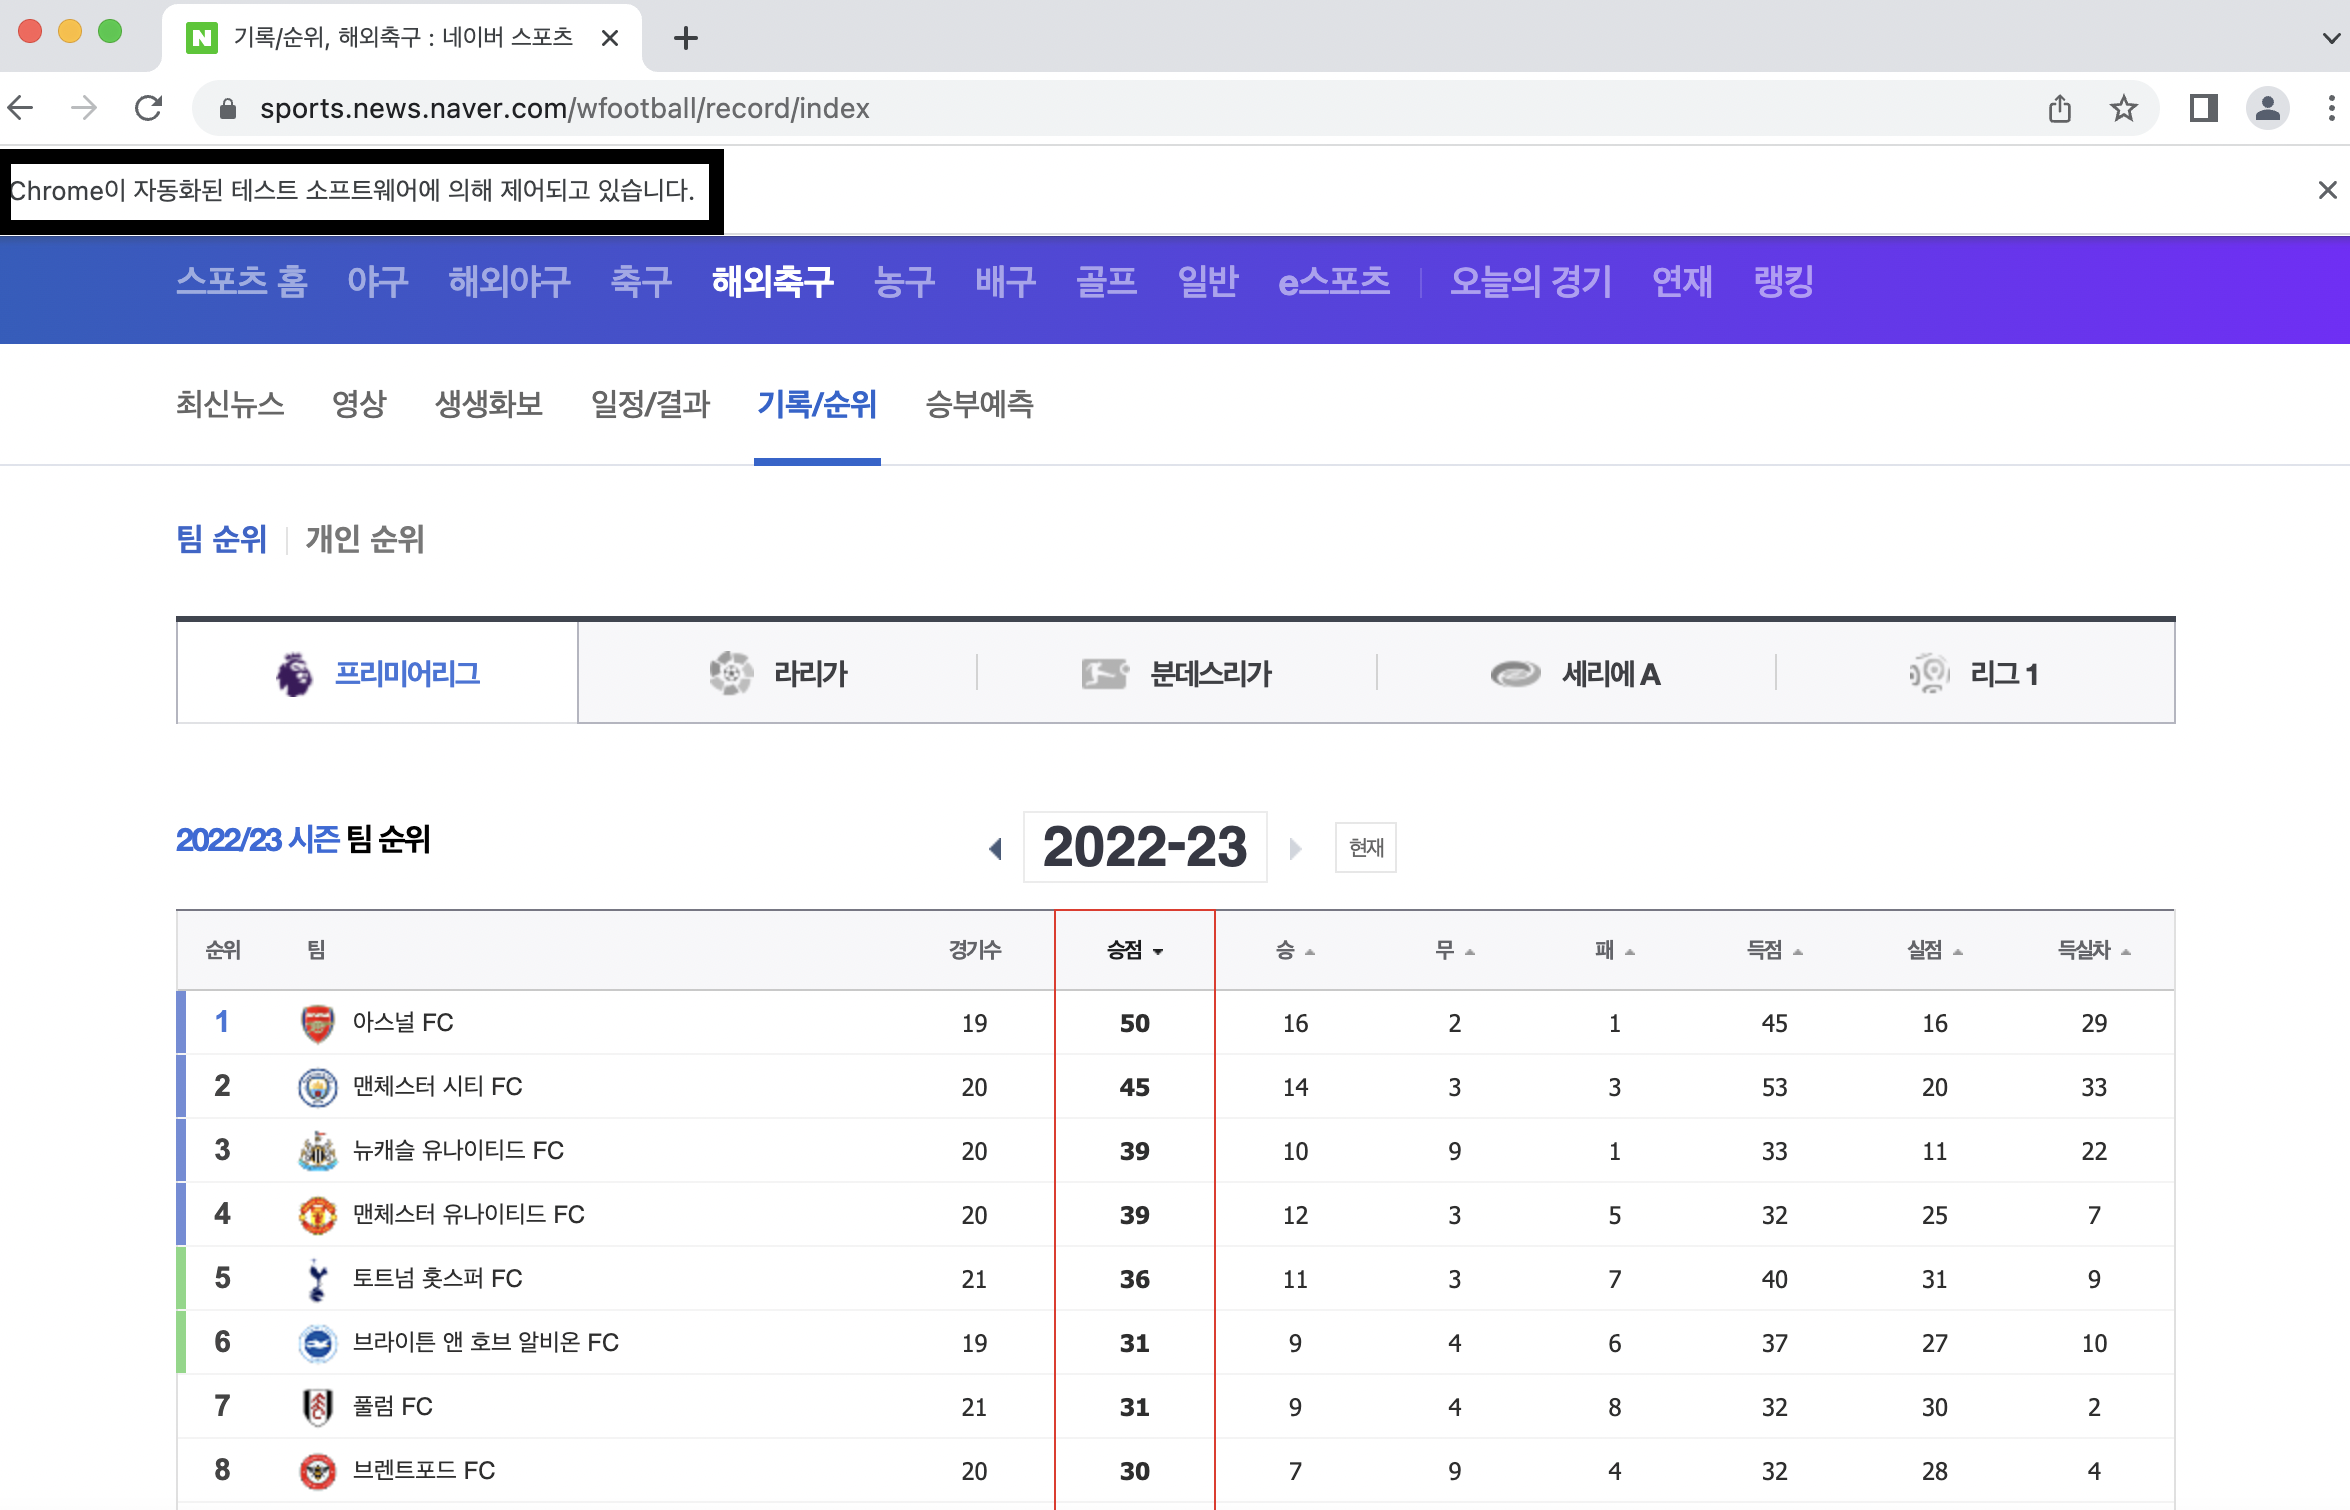
Task: Sort table by 득점 column
Action: pyautogui.click(x=1774, y=950)
